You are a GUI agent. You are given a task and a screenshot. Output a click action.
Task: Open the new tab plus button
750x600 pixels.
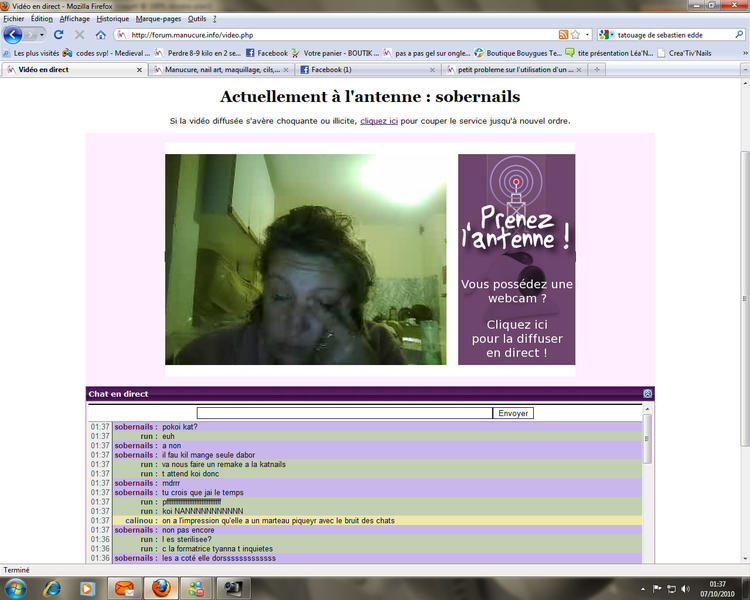597,70
